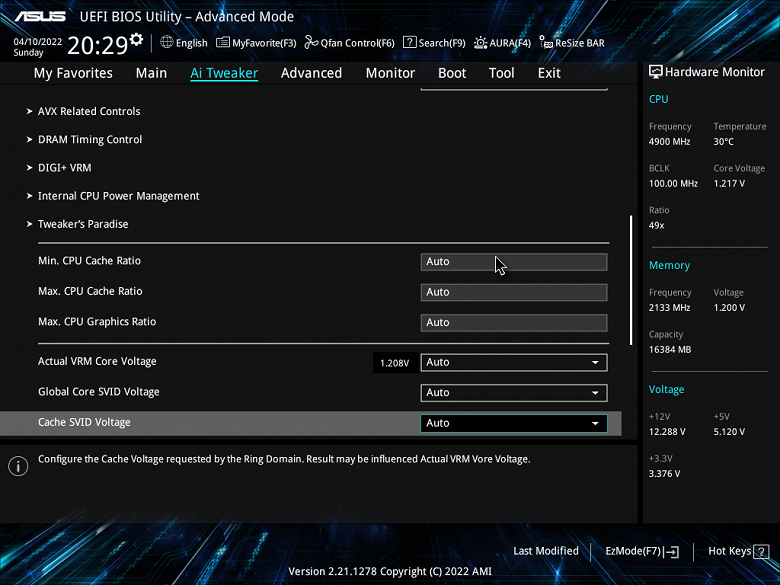
Task: Open Actual VRM Core Voltage dropdown
Action: (x=514, y=362)
